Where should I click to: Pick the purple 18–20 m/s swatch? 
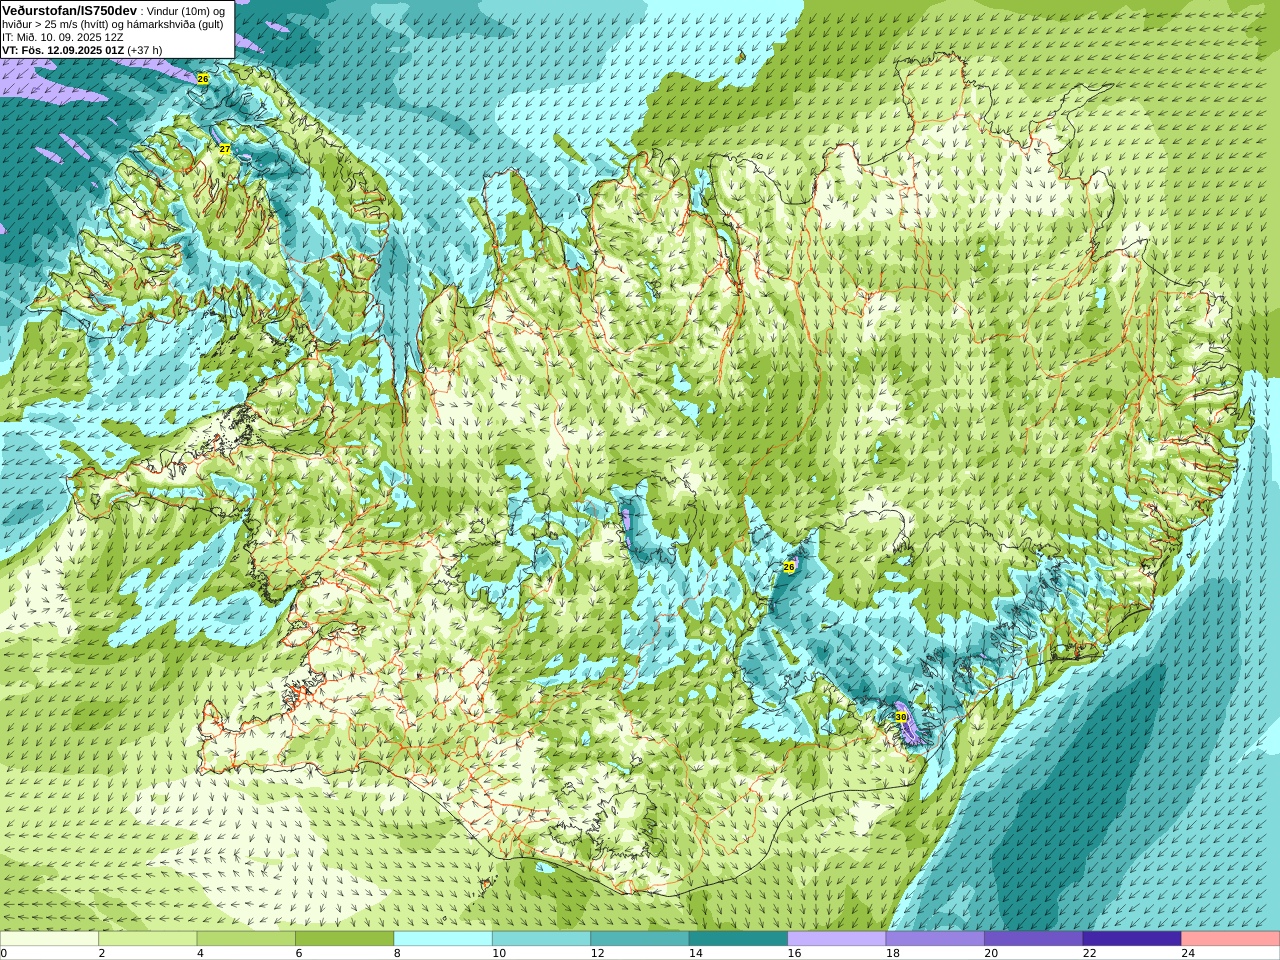[935, 939]
